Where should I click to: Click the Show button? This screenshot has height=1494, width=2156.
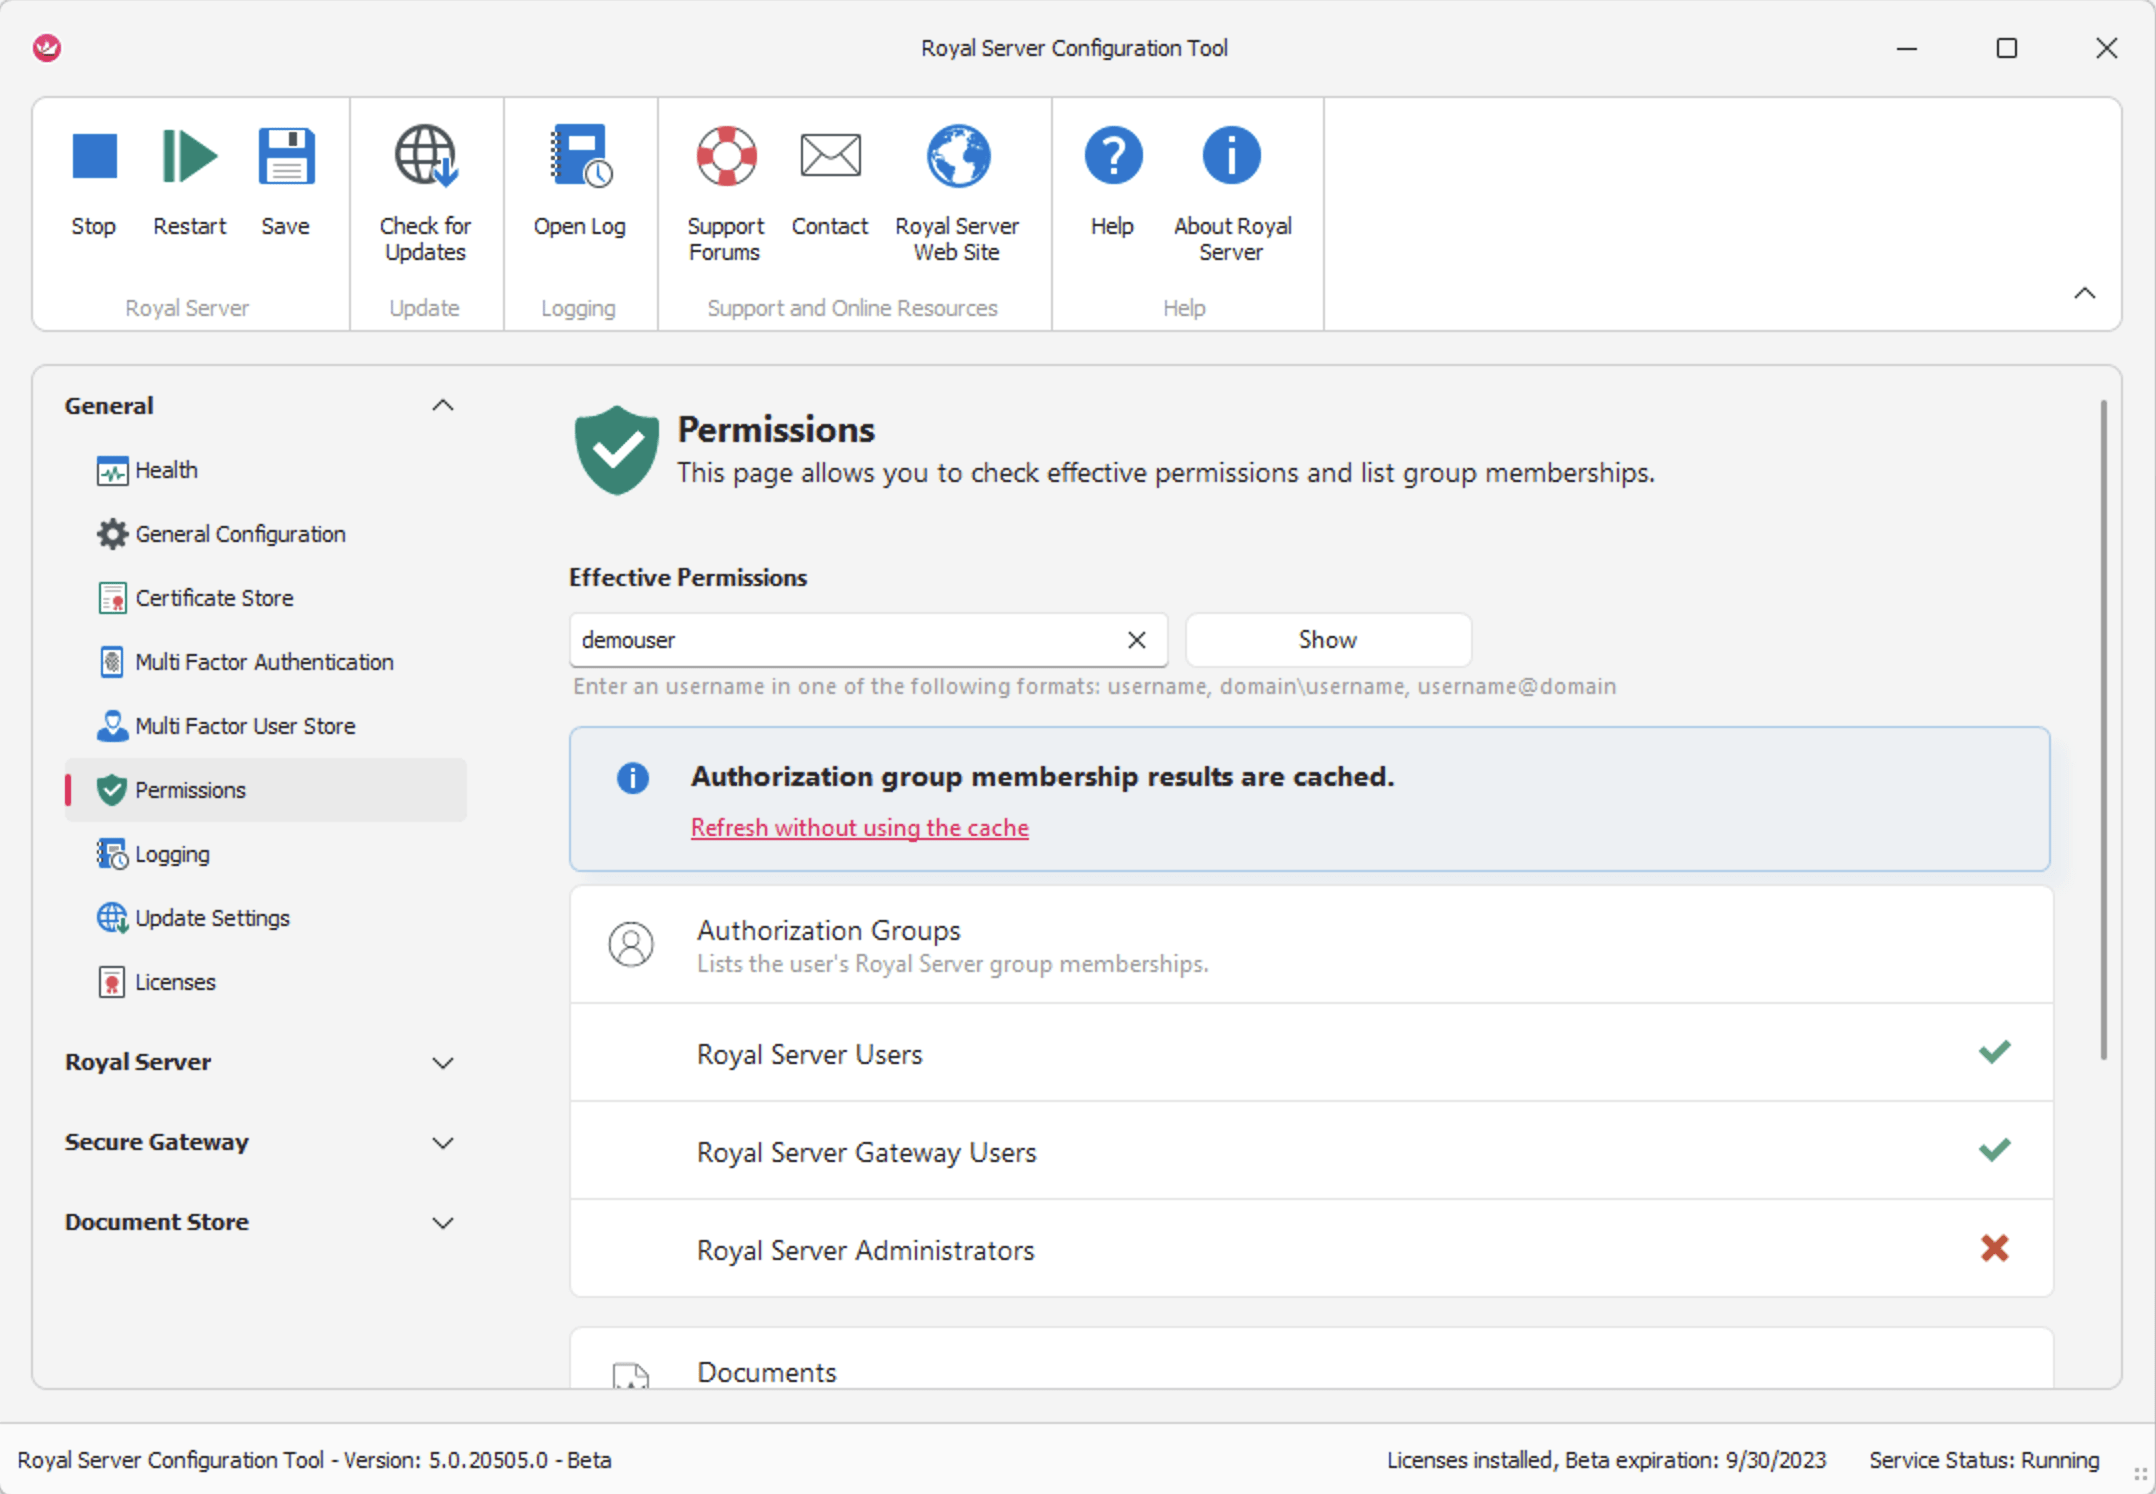(x=1328, y=640)
